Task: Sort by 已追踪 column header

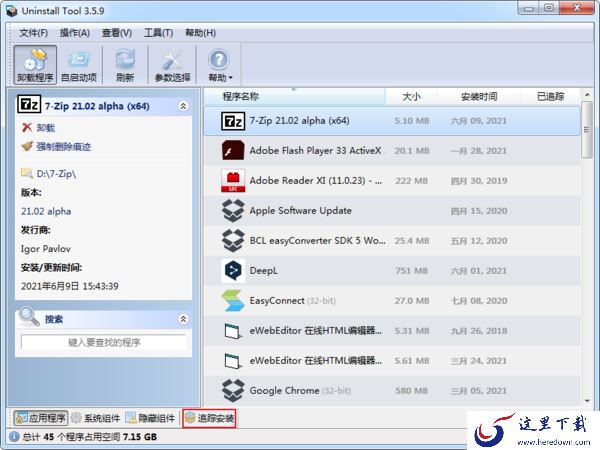Action: pos(550,96)
